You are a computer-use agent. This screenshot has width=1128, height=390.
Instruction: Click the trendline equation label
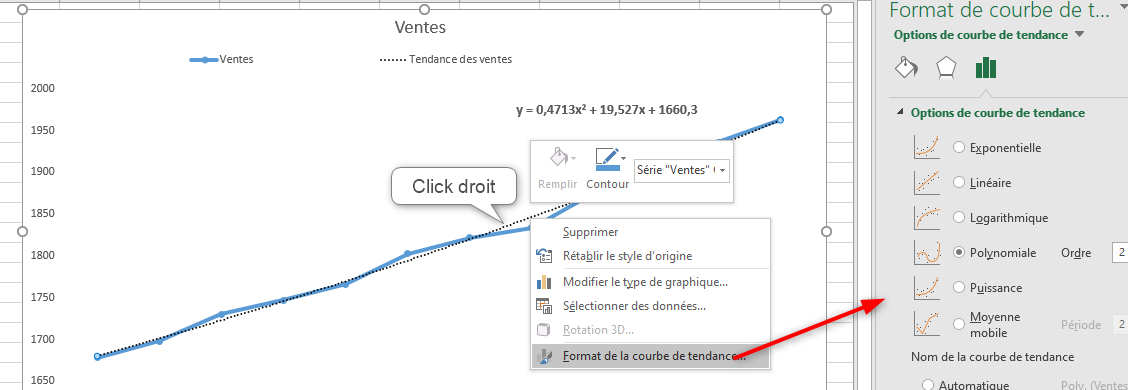coord(606,110)
